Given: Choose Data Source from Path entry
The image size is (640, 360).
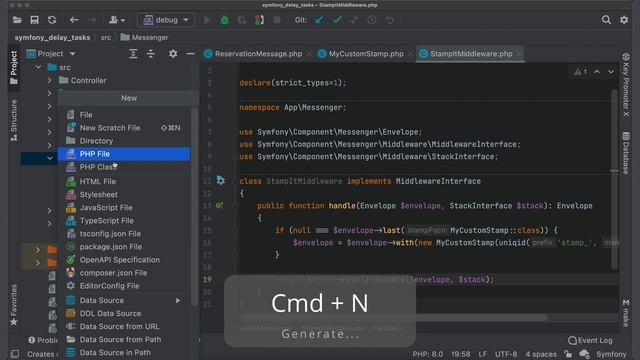Looking at the screenshot, I should (124, 340).
